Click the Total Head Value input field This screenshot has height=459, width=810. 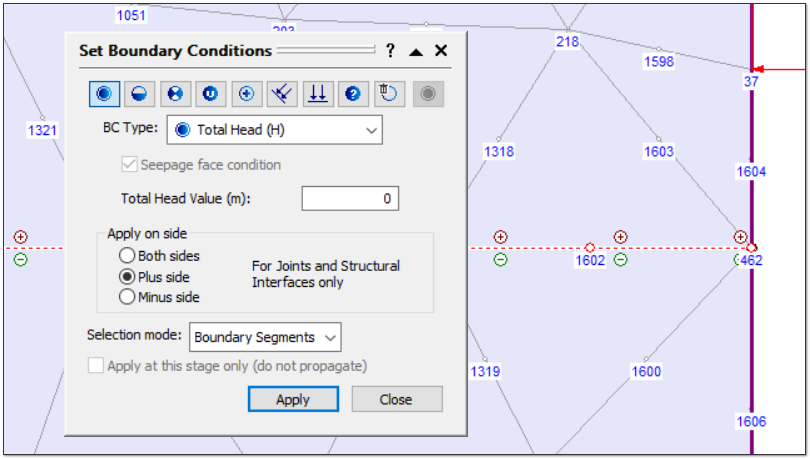click(x=349, y=199)
